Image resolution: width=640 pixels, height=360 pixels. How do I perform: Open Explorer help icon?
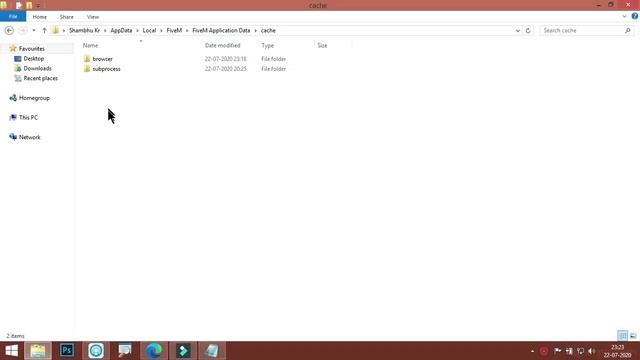point(635,16)
